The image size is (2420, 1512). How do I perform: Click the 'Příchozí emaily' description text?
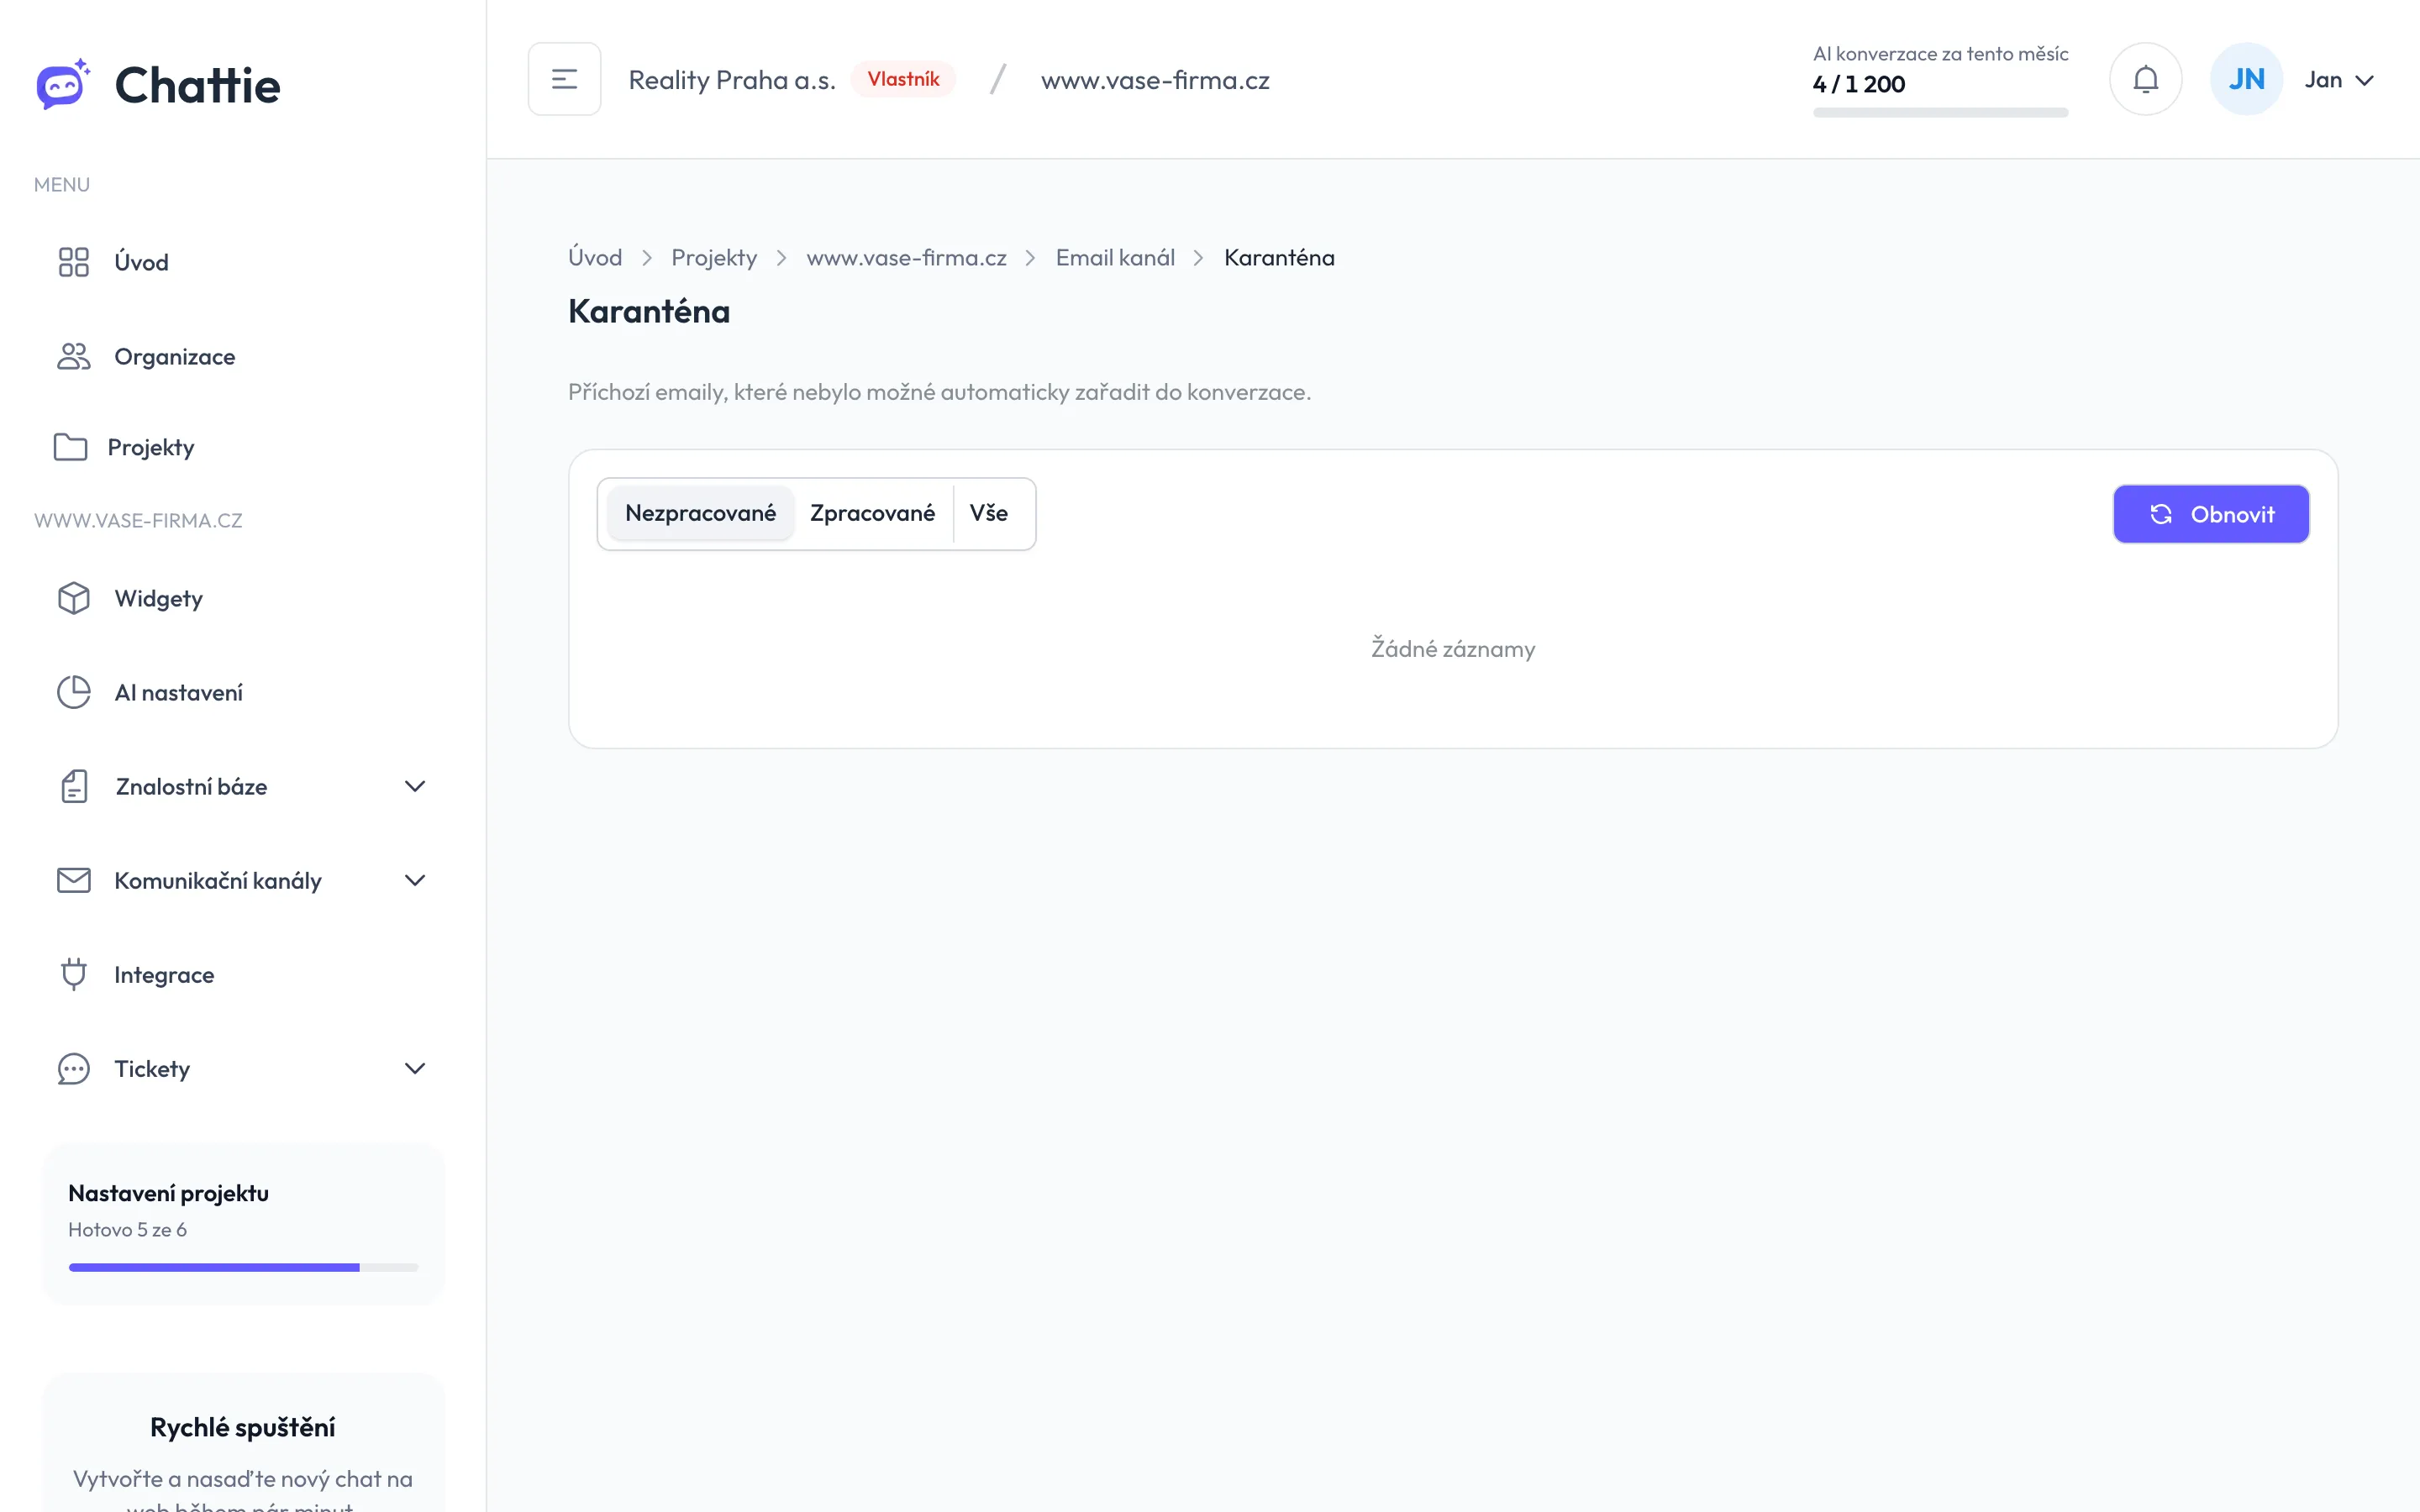[939, 392]
